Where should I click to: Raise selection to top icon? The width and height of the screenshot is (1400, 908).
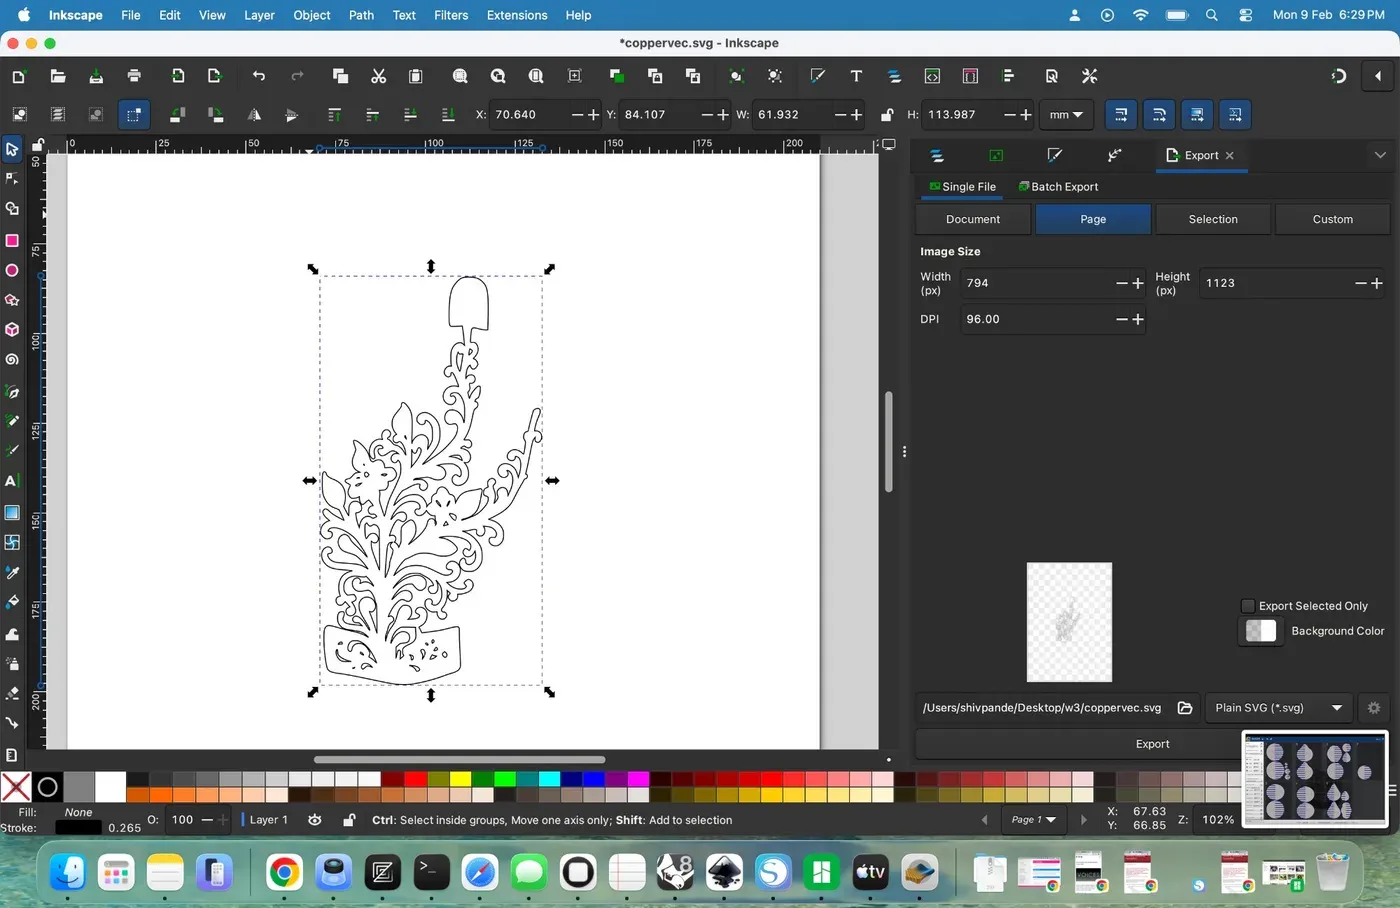pyautogui.click(x=334, y=115)
